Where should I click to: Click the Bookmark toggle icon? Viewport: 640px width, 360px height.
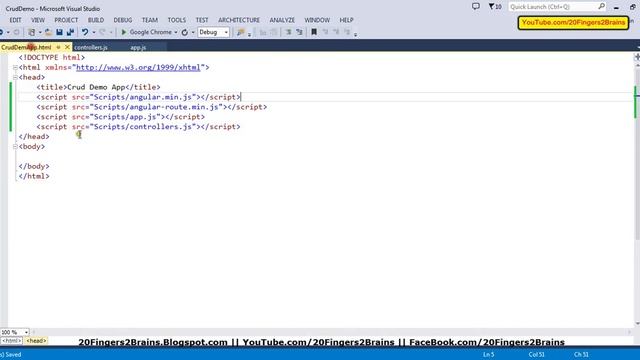click(314, 32)
